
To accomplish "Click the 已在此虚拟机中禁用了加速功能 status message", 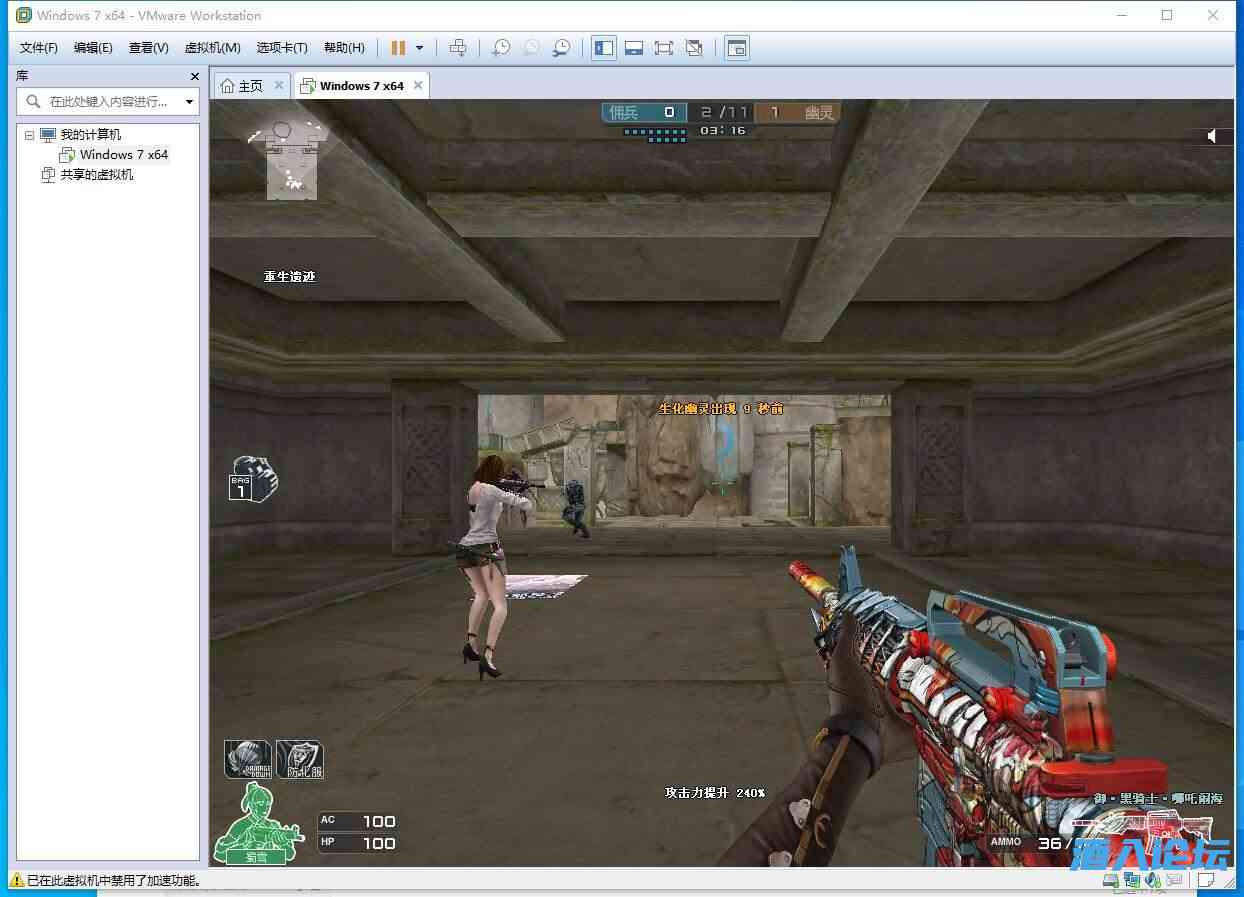I will [114, 881].
